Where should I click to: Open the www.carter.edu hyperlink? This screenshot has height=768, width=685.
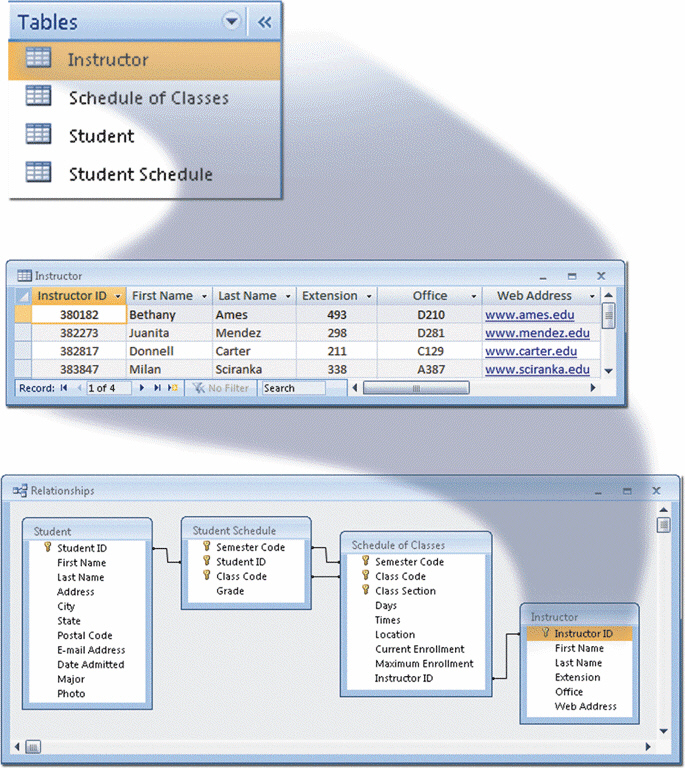coord(531,352)
